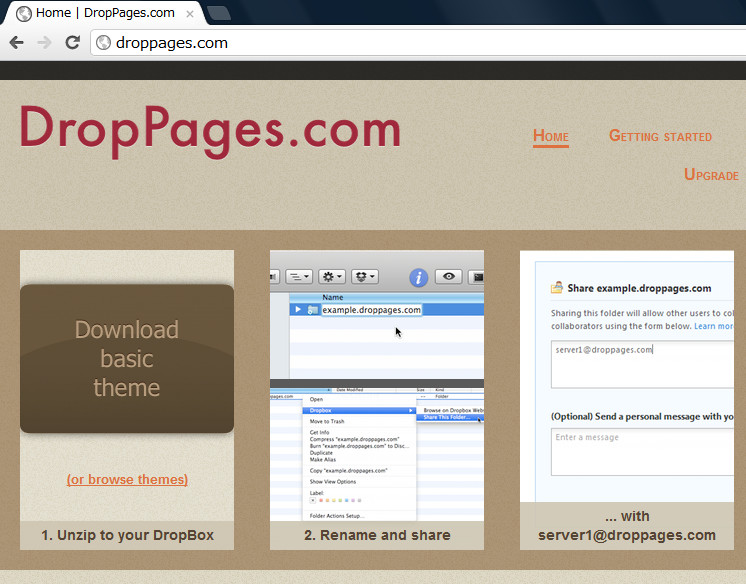Screen dimensions: 746x584
Task: Open the Home navigation link
Action: click(550, 137)
